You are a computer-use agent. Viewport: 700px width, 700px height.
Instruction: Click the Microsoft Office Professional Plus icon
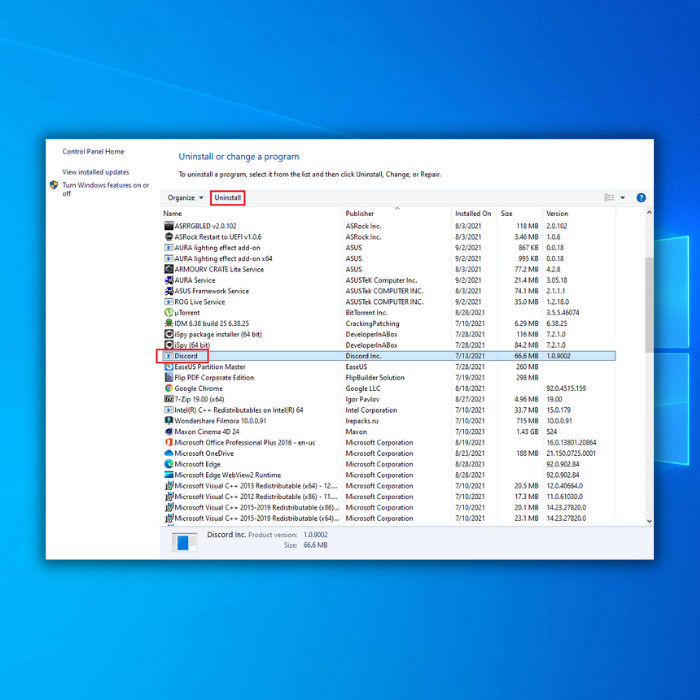168,442
